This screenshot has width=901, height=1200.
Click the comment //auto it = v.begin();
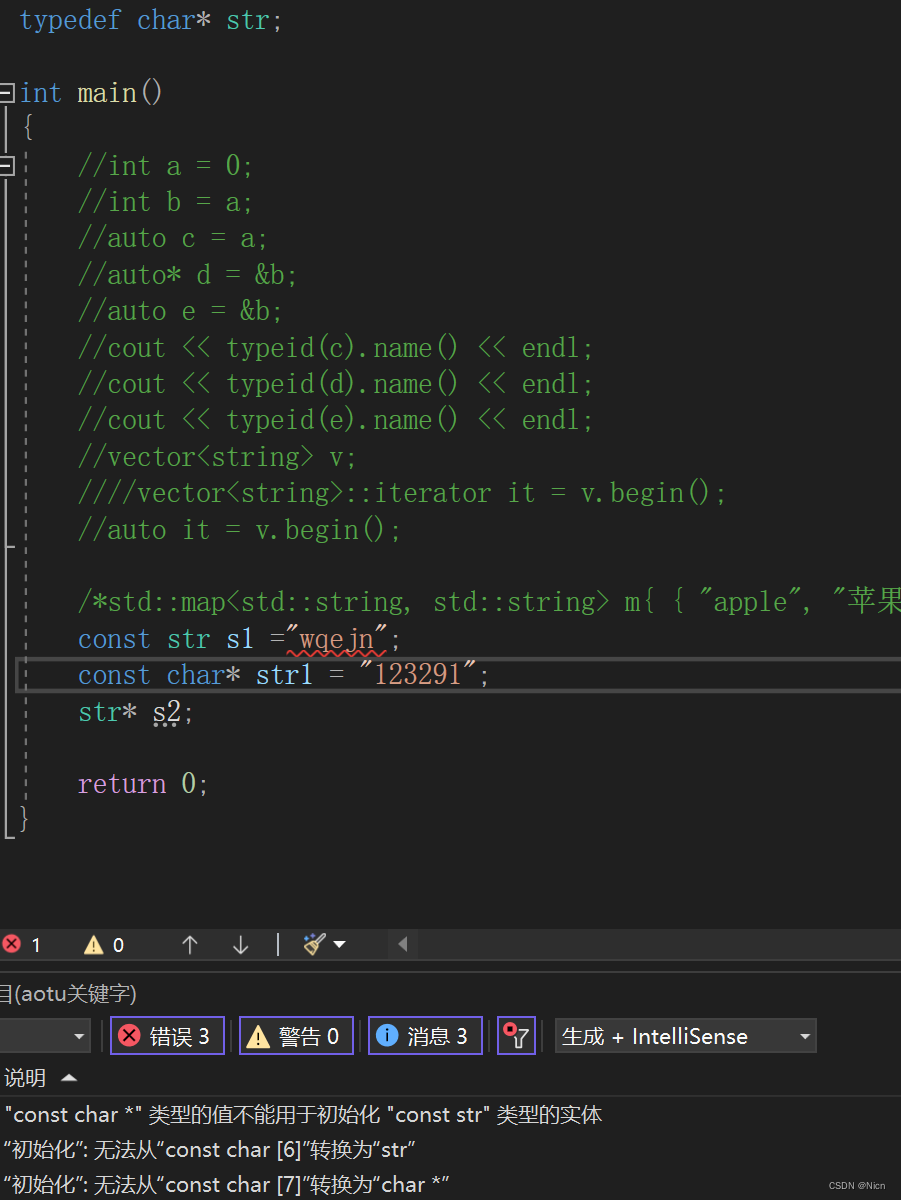[x=239, y=530]
